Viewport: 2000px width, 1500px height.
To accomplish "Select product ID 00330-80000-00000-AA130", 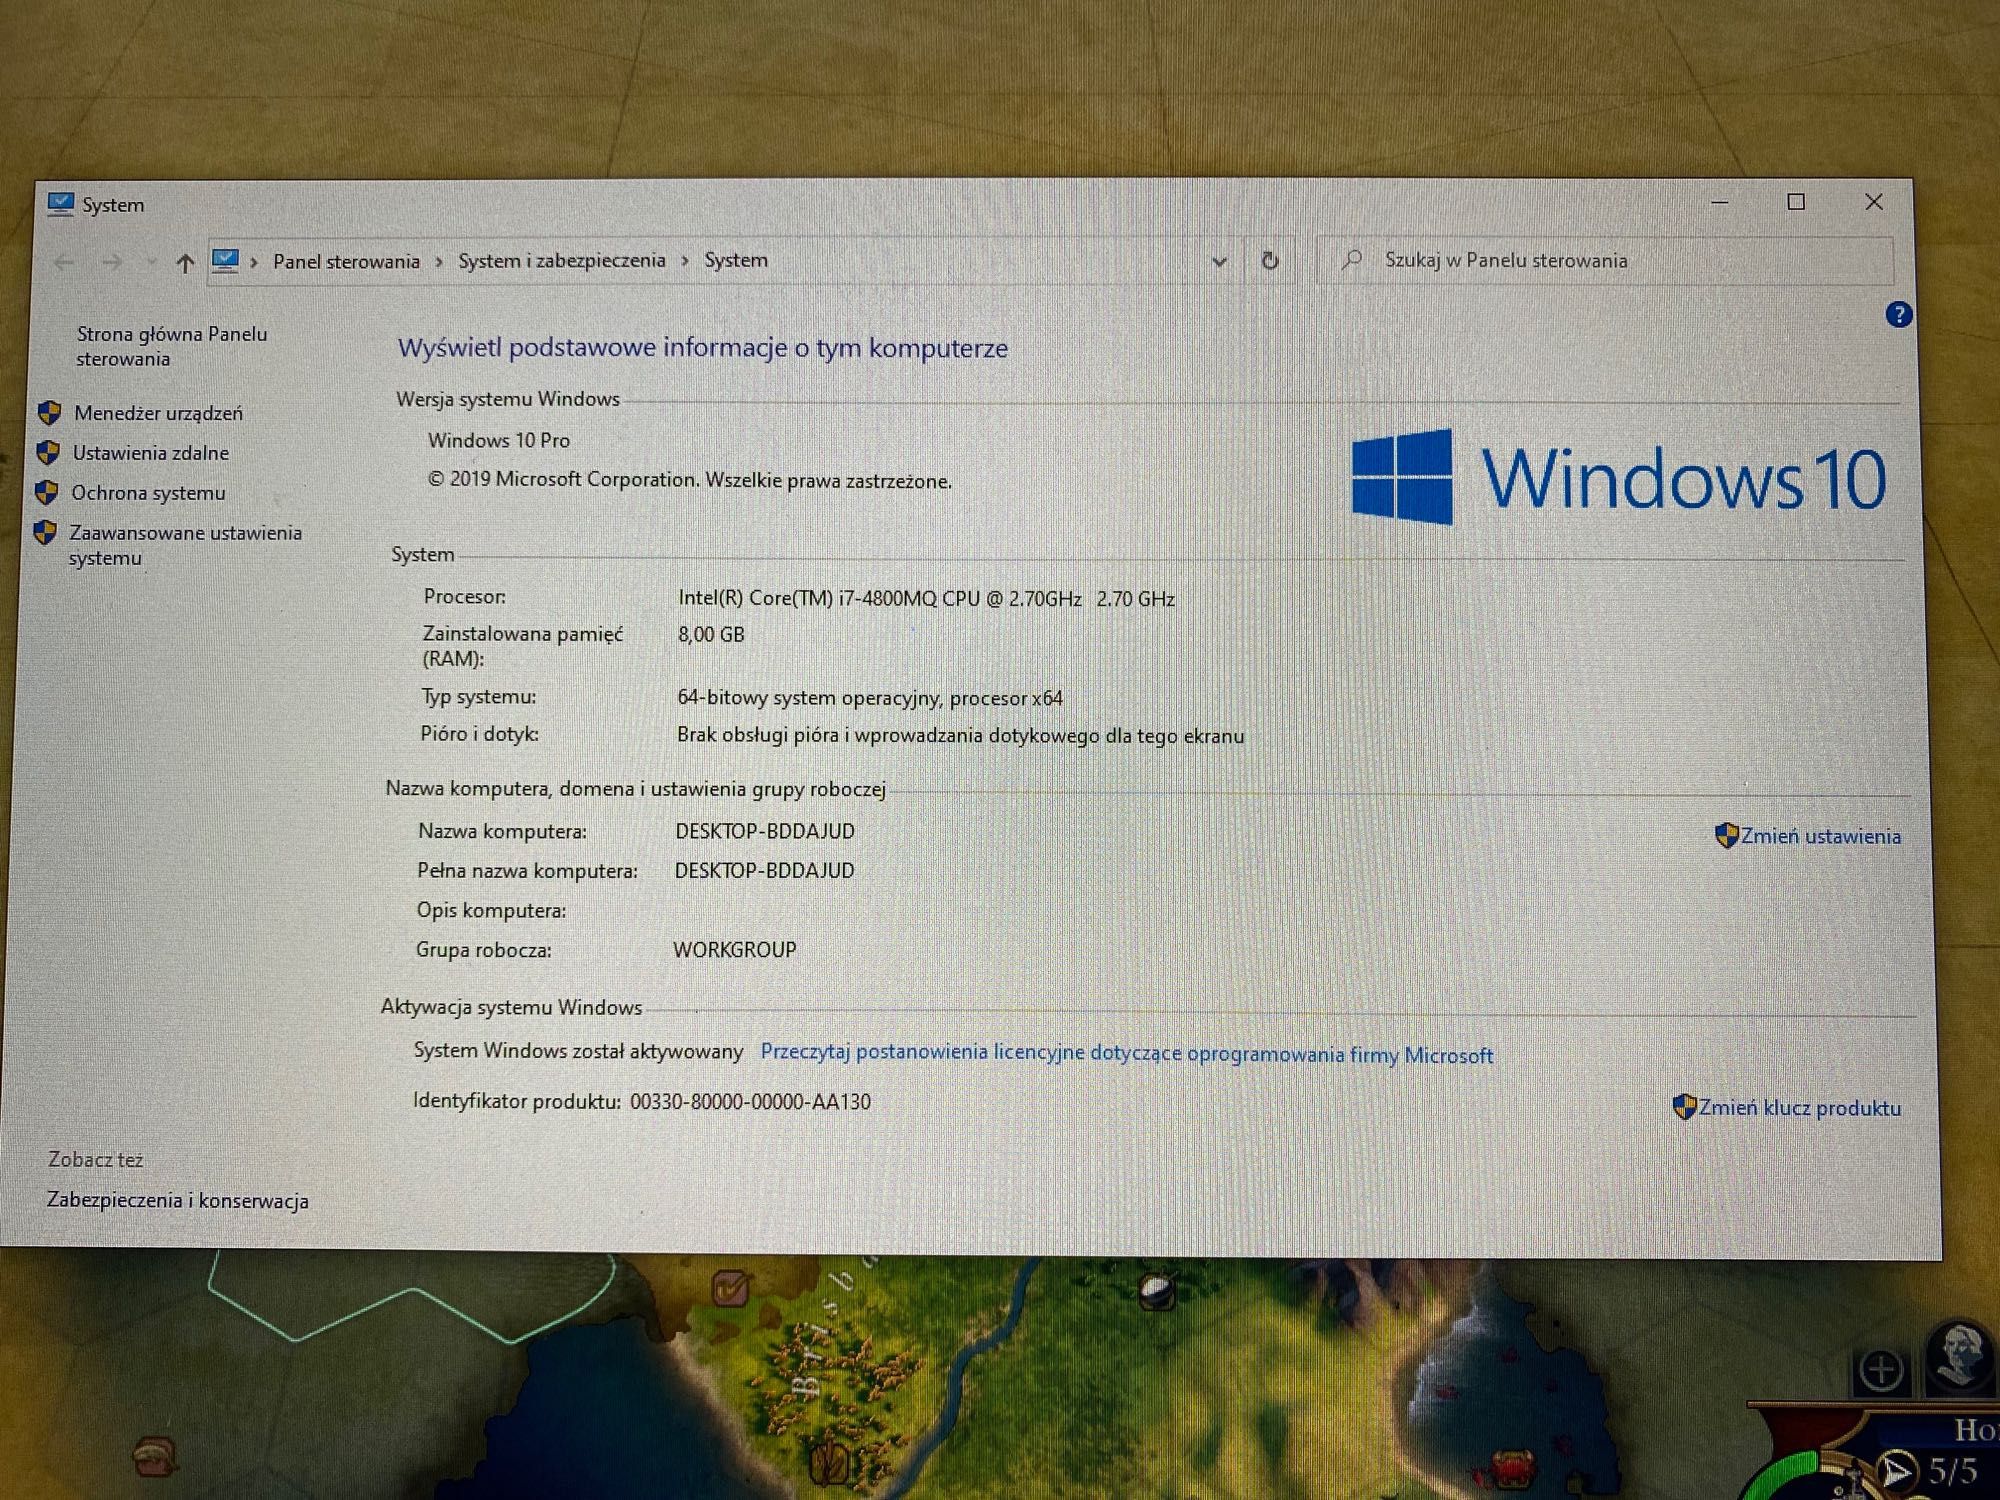I will click(x=750, y=1102).
